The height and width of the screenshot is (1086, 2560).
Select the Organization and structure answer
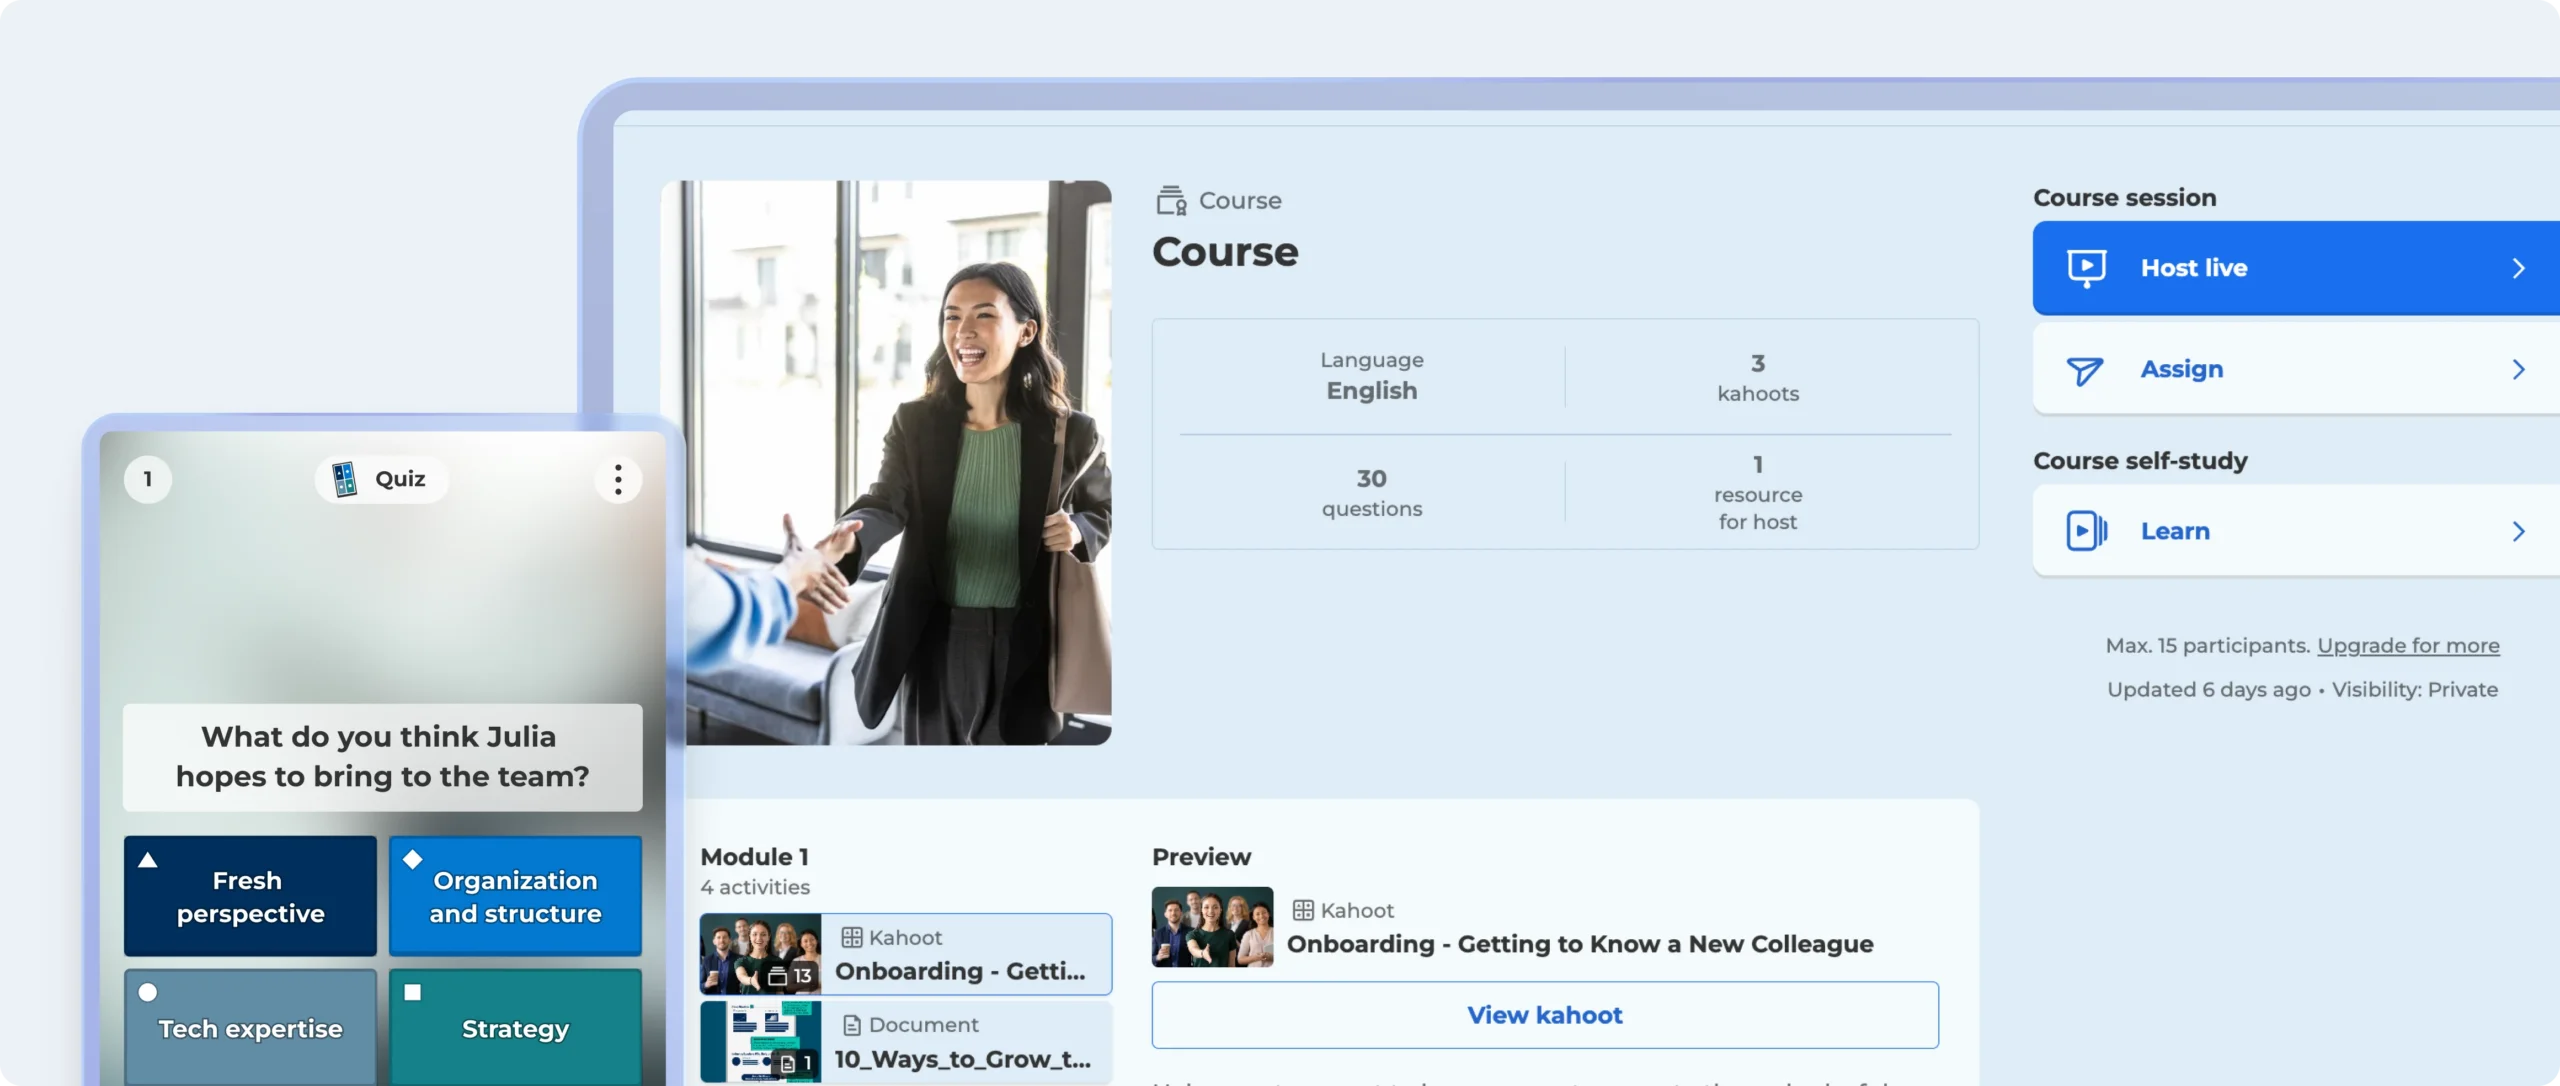click(515, 896)
